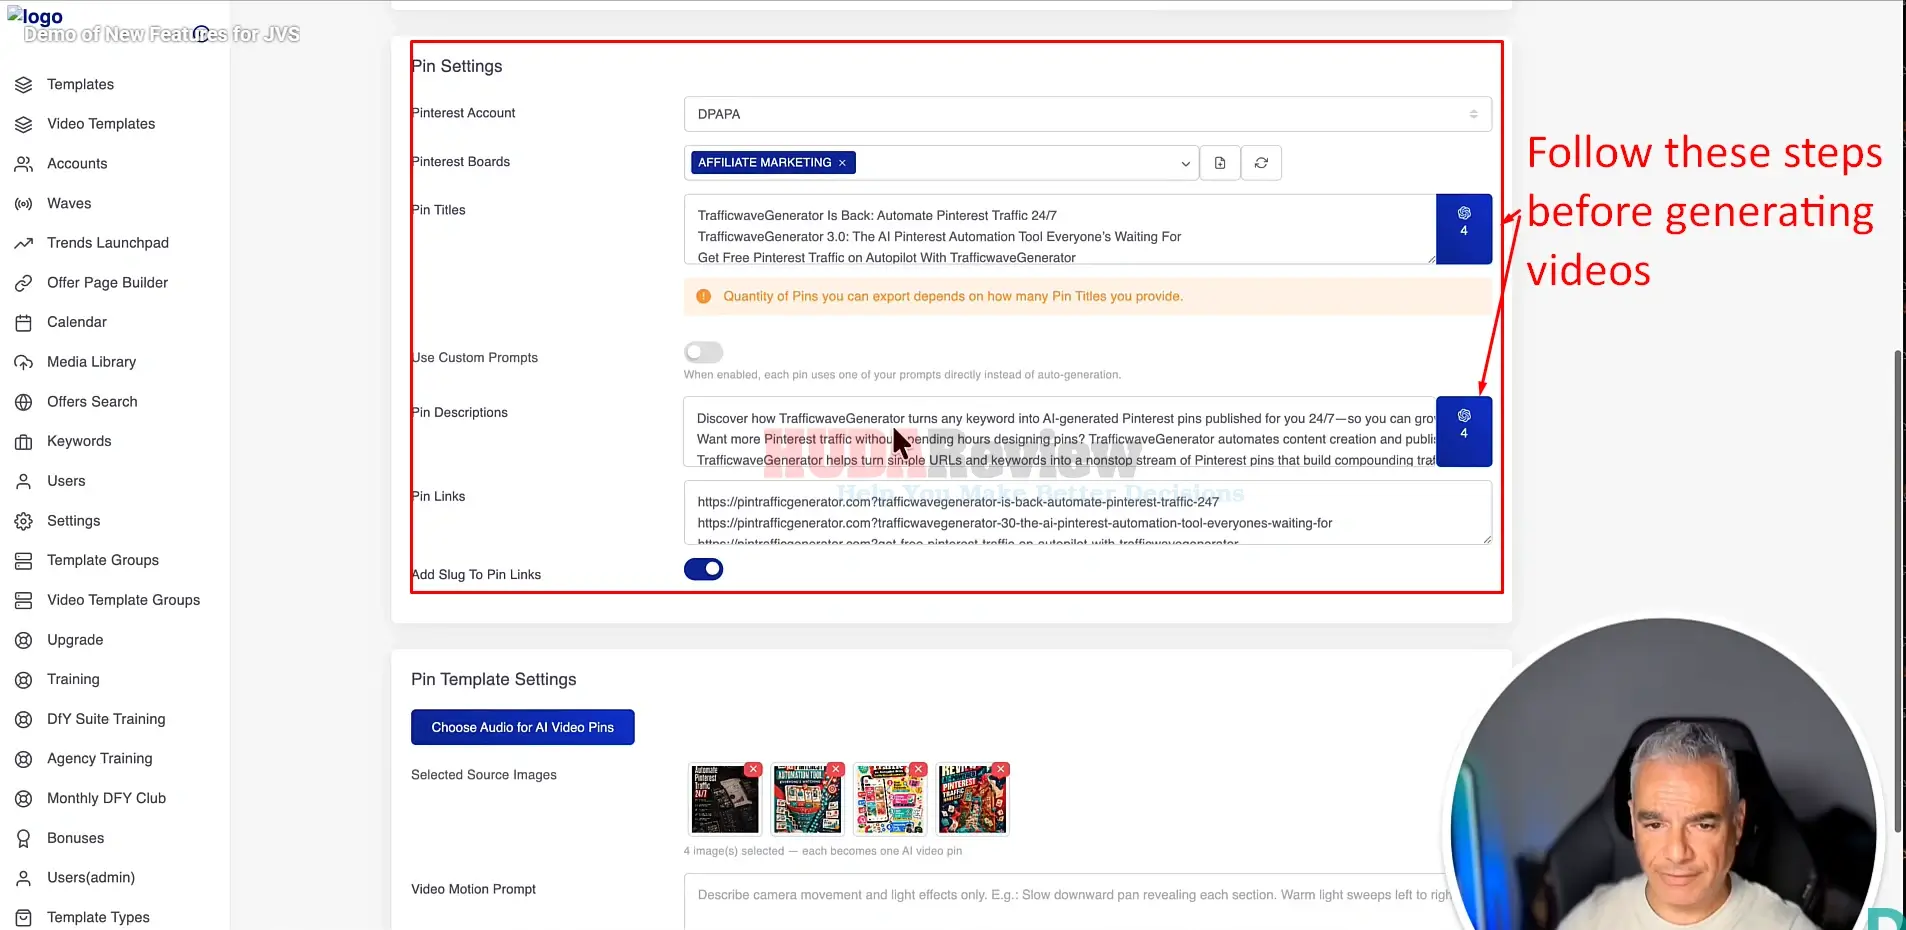1906x930 pixels.
Task: Open Training in the sidebar
Action: tap(73, 680)
